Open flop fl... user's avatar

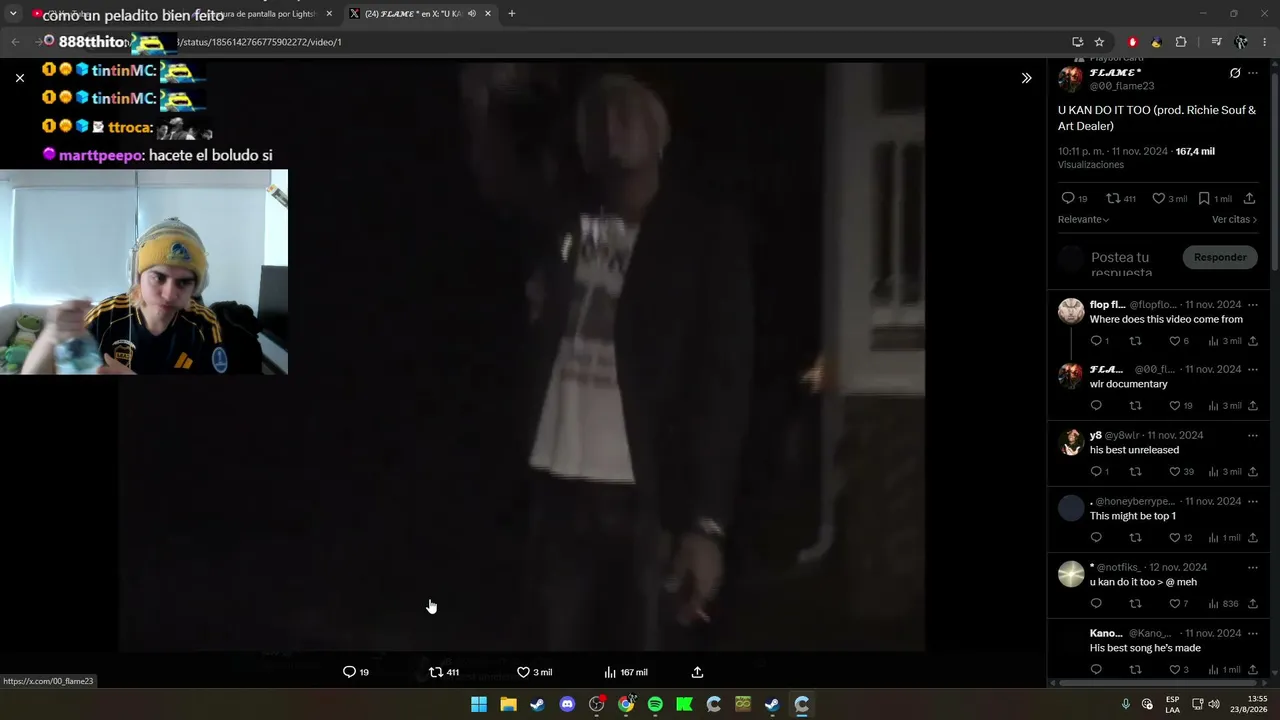point(1071,311)
